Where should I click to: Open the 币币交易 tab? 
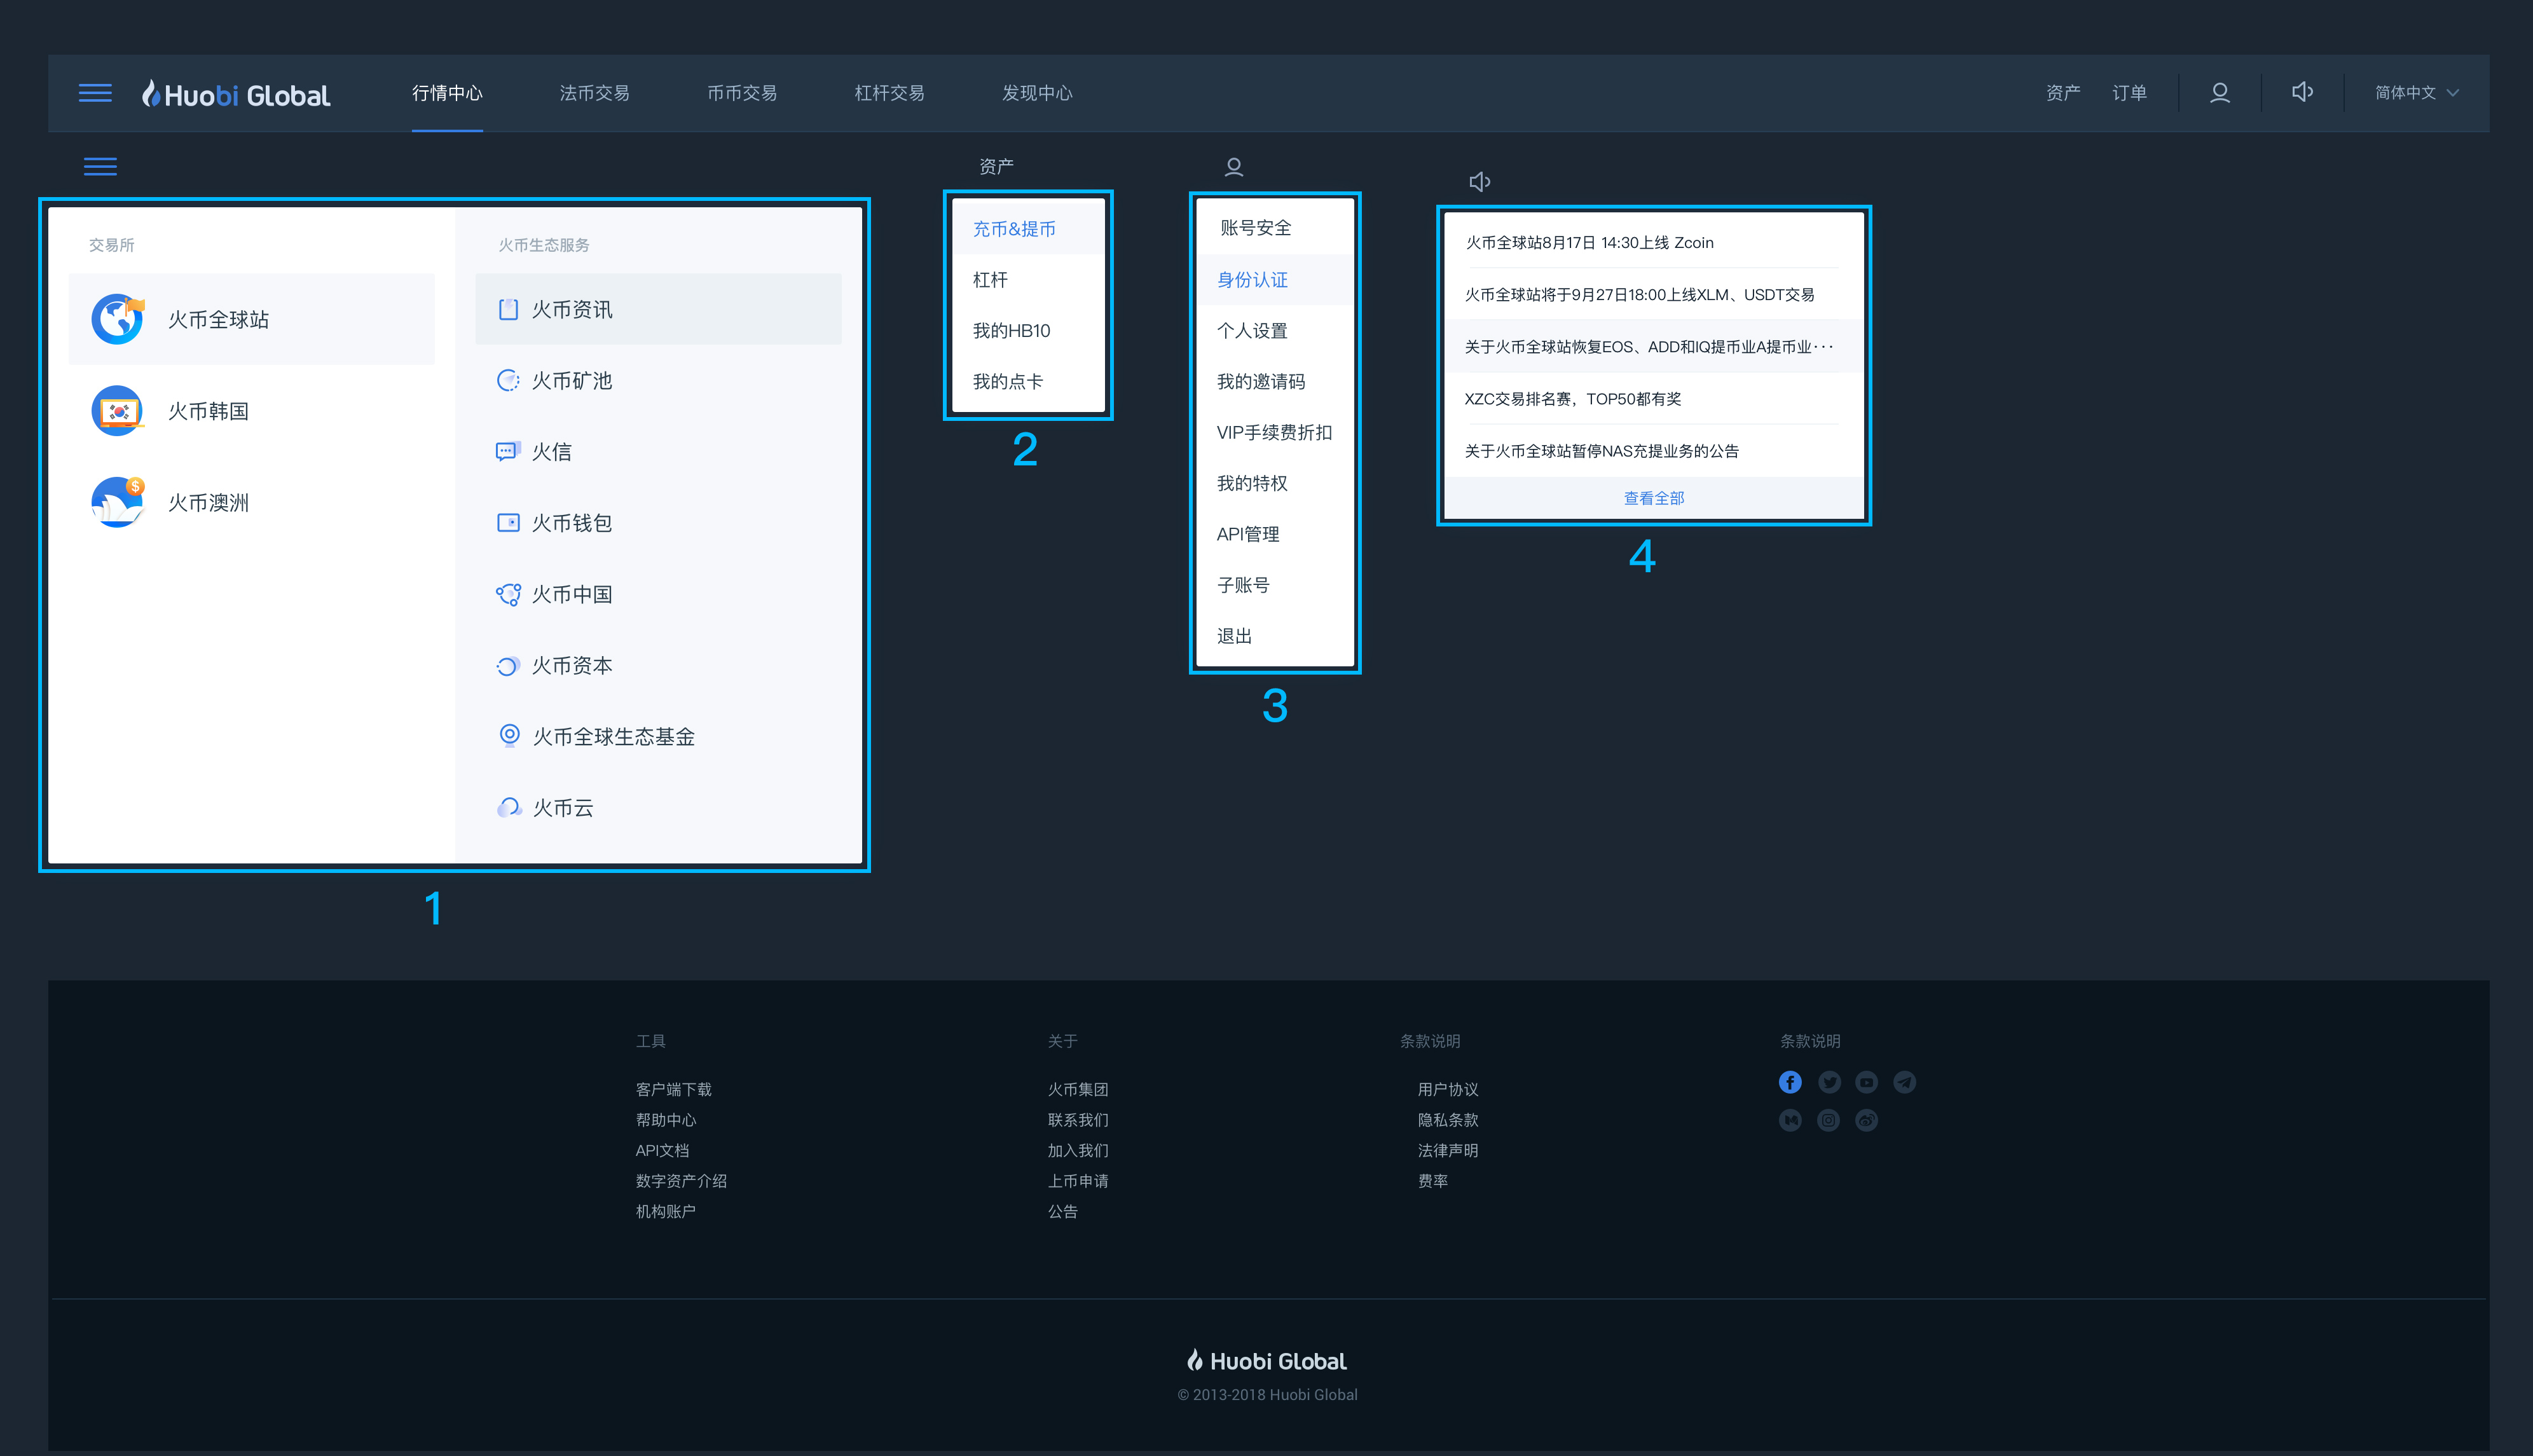pyautogui.click(x=742, y=93)
